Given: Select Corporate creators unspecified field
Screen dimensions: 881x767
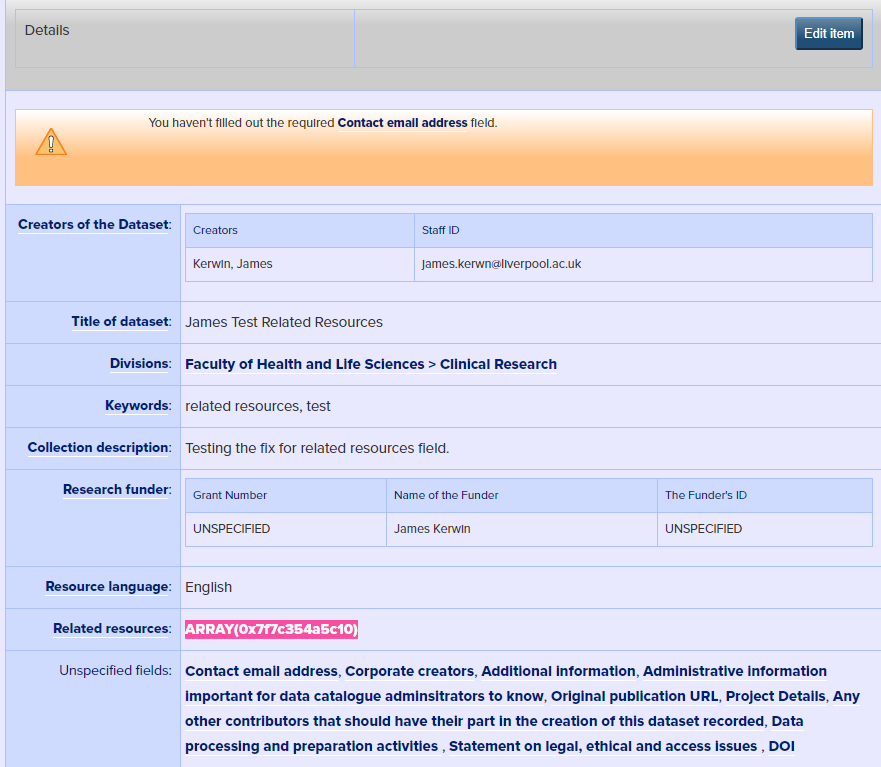Looking at the screenshot, I should 409,671.
